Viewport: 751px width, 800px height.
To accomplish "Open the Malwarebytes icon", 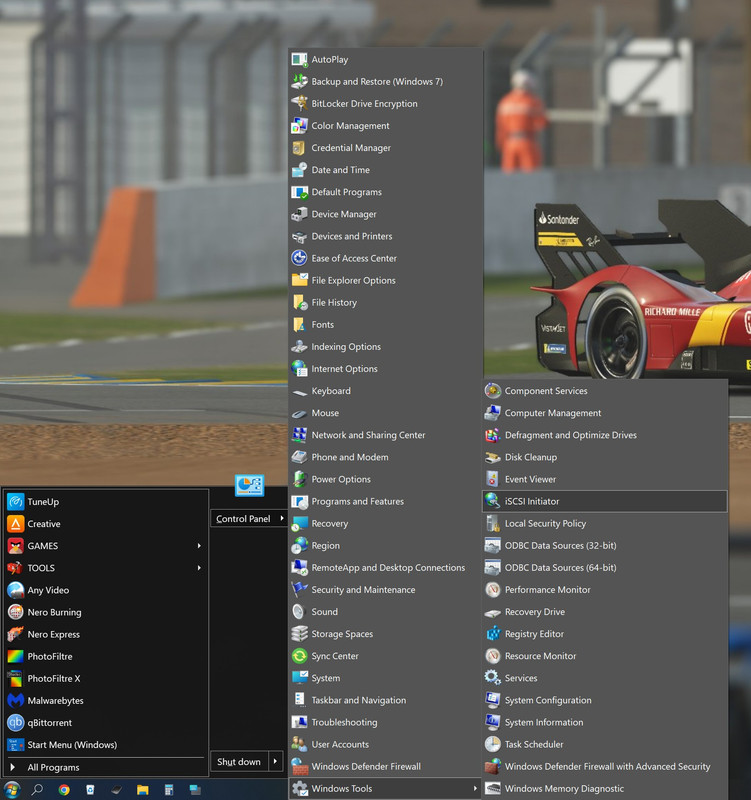I will (x=15, y=701).
